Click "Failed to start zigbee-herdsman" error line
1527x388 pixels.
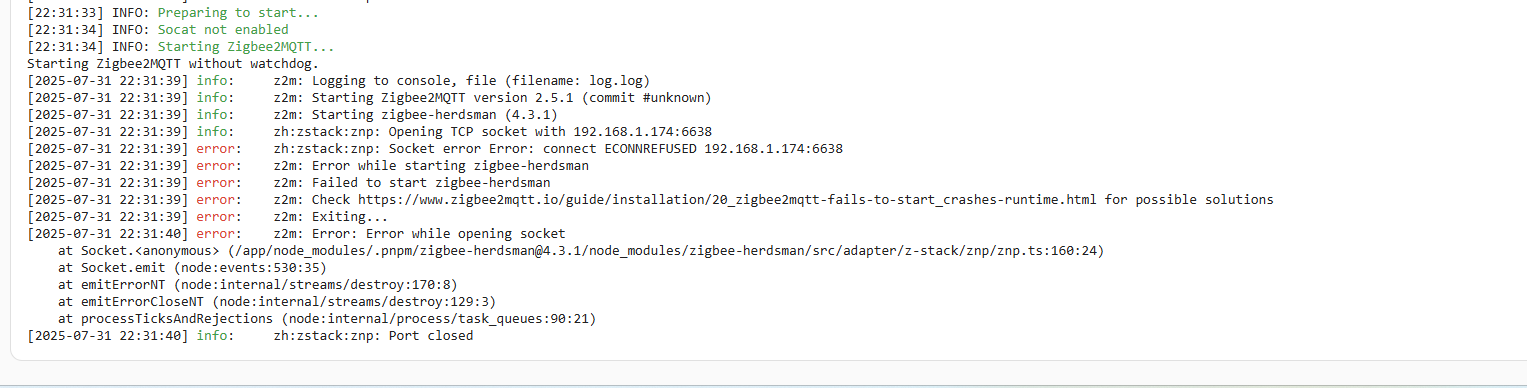point(412,183)
